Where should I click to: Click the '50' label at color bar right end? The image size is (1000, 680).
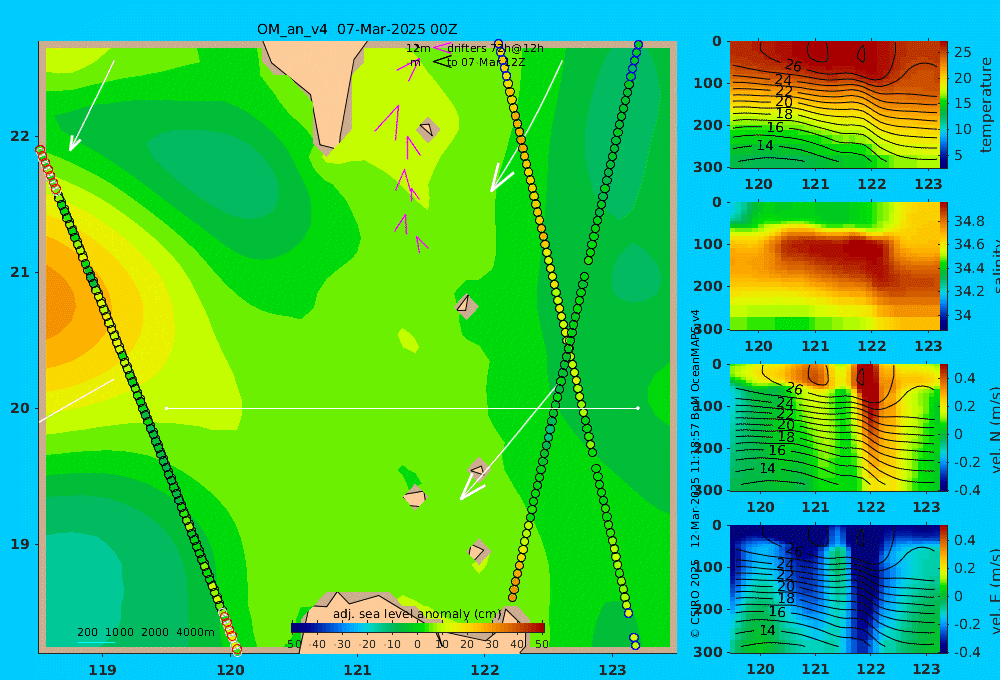point(541,644)
